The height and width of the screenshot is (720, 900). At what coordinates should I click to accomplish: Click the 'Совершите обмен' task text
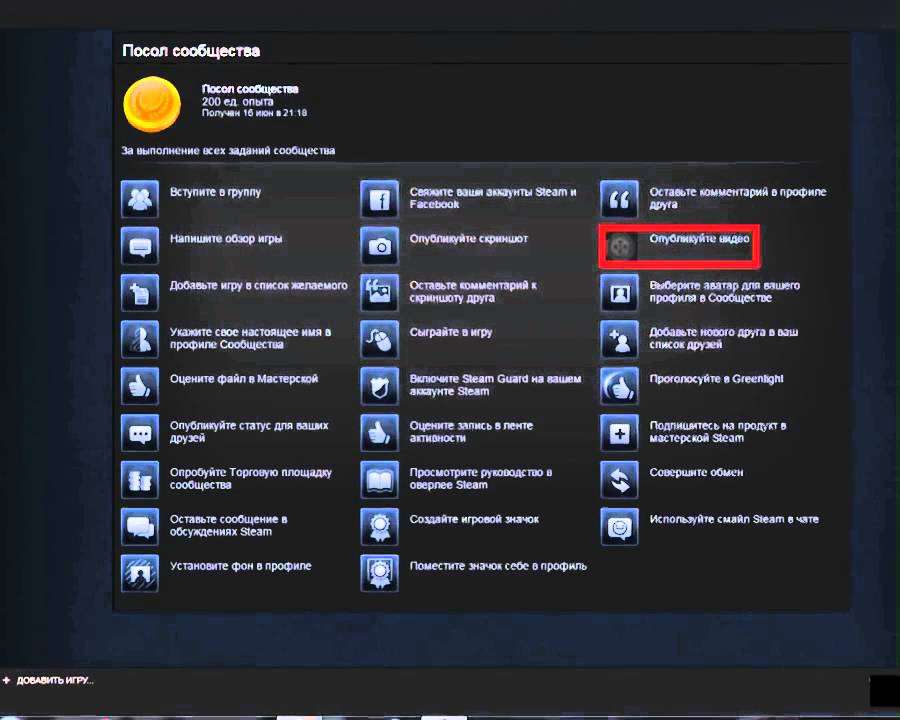[x=696, y=473]
